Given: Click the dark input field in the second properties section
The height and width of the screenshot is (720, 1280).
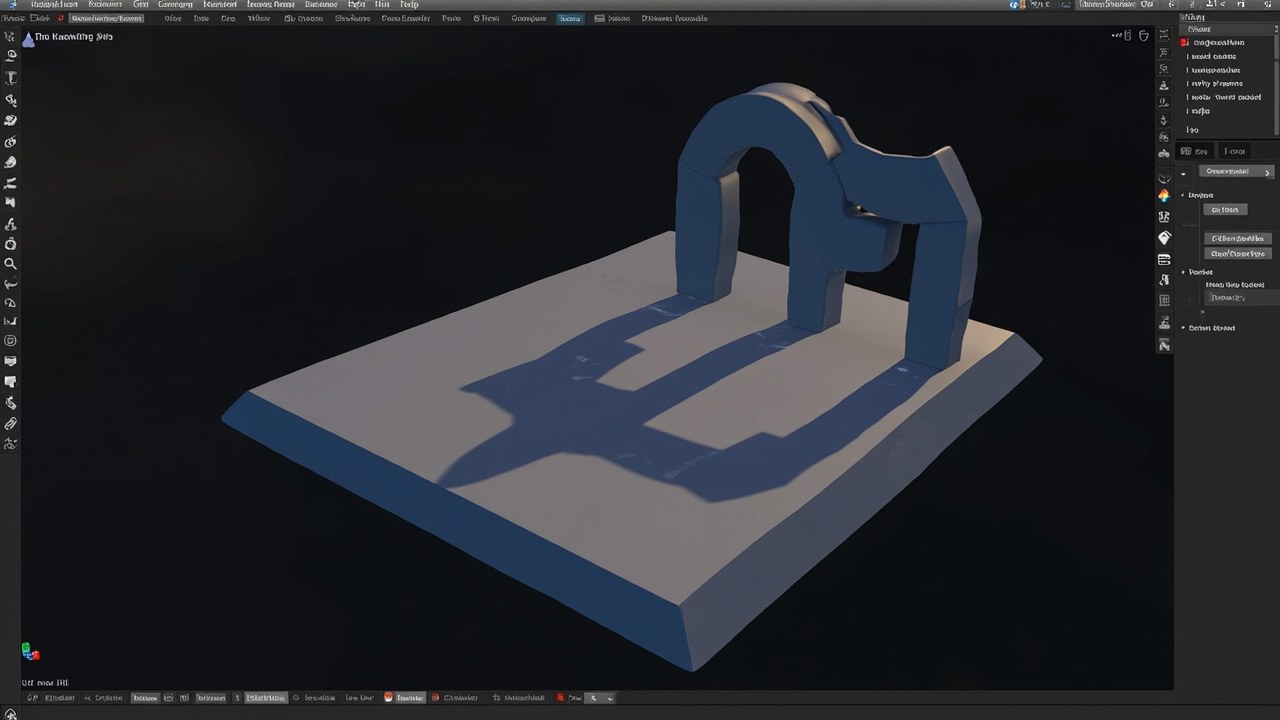Looking at the screenshot, I should [1239, 298].
